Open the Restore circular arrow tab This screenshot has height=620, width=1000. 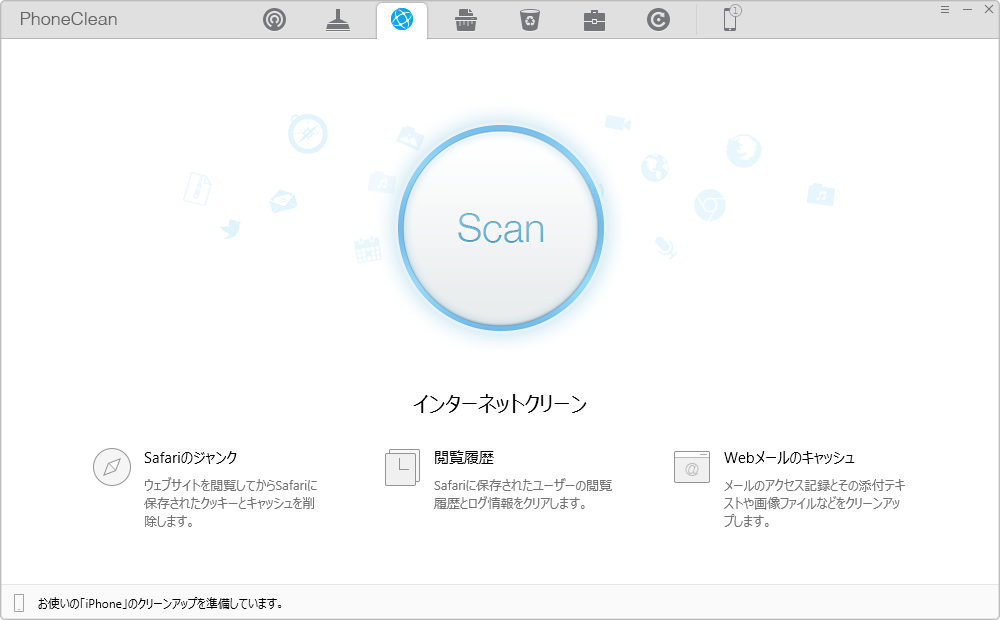point(658,20)
